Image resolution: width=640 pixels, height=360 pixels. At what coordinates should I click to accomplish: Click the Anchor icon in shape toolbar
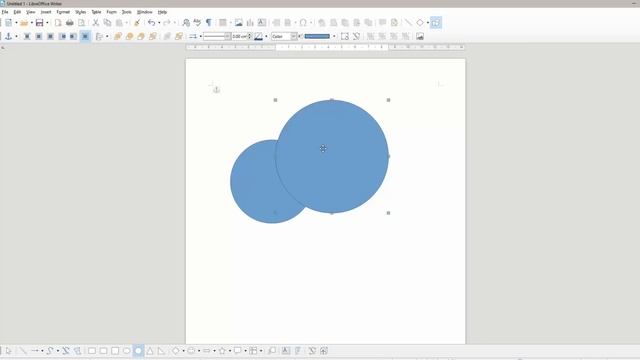(x=9, y=37)
